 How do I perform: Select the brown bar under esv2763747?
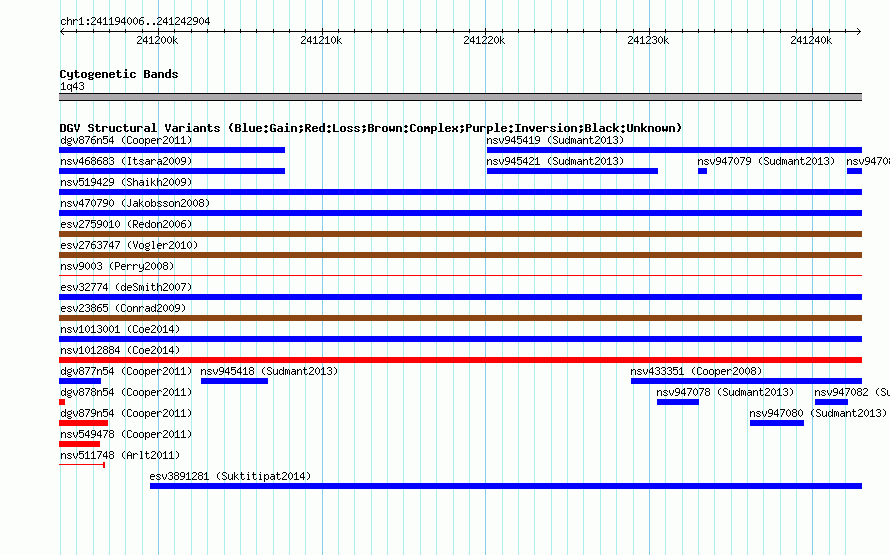(460, 255)
